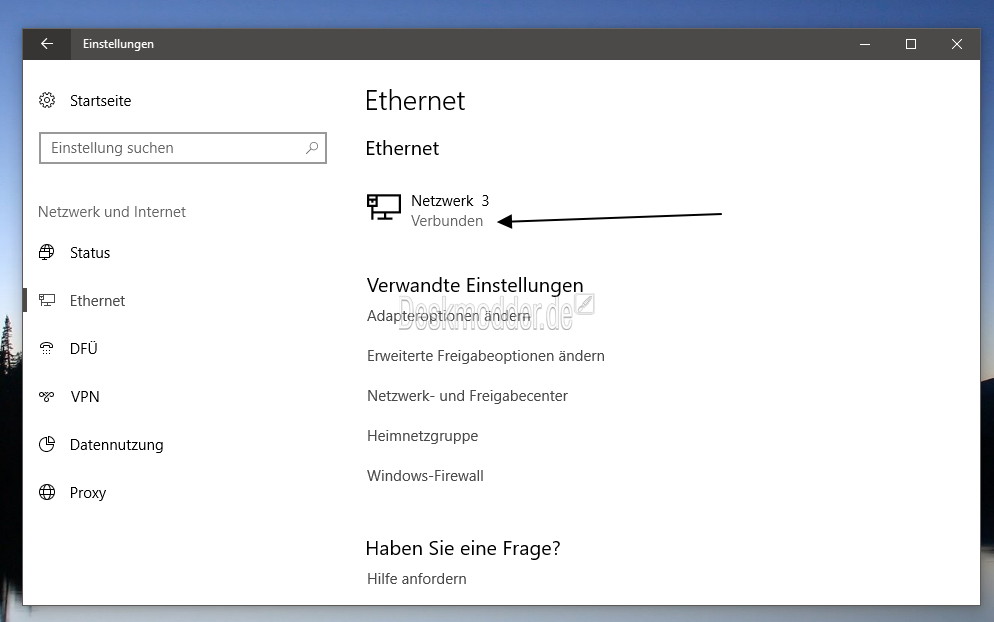Click the DFÜ dial-up icon
Screen dimensions: 994x622
[x=46, y=348]
